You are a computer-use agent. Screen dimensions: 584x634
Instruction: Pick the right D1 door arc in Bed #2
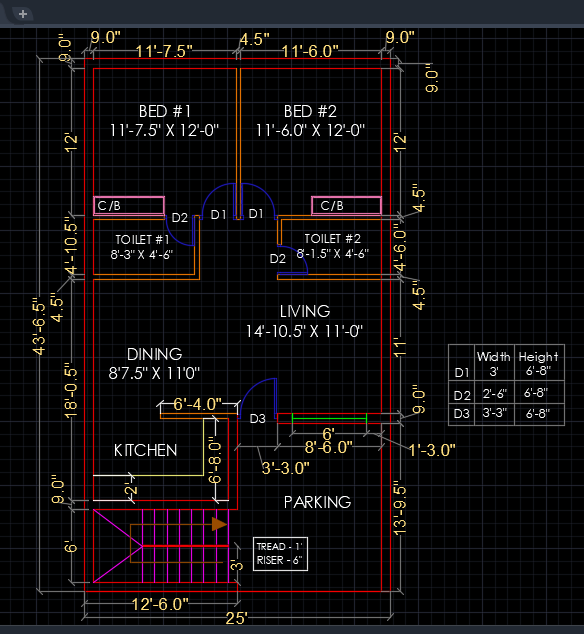tap(259, 199)
